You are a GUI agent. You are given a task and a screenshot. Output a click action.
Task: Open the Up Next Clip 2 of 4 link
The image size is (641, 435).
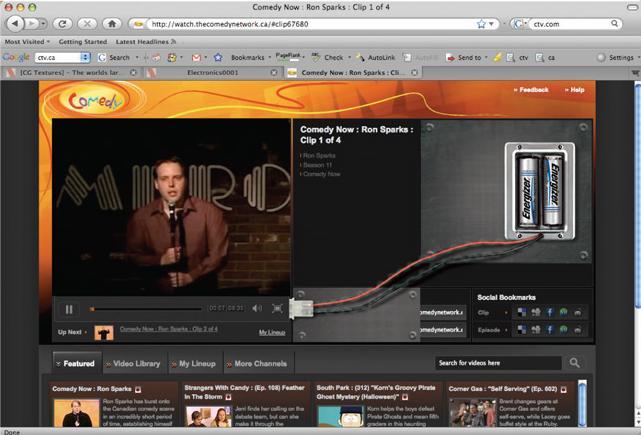(168, 329)
